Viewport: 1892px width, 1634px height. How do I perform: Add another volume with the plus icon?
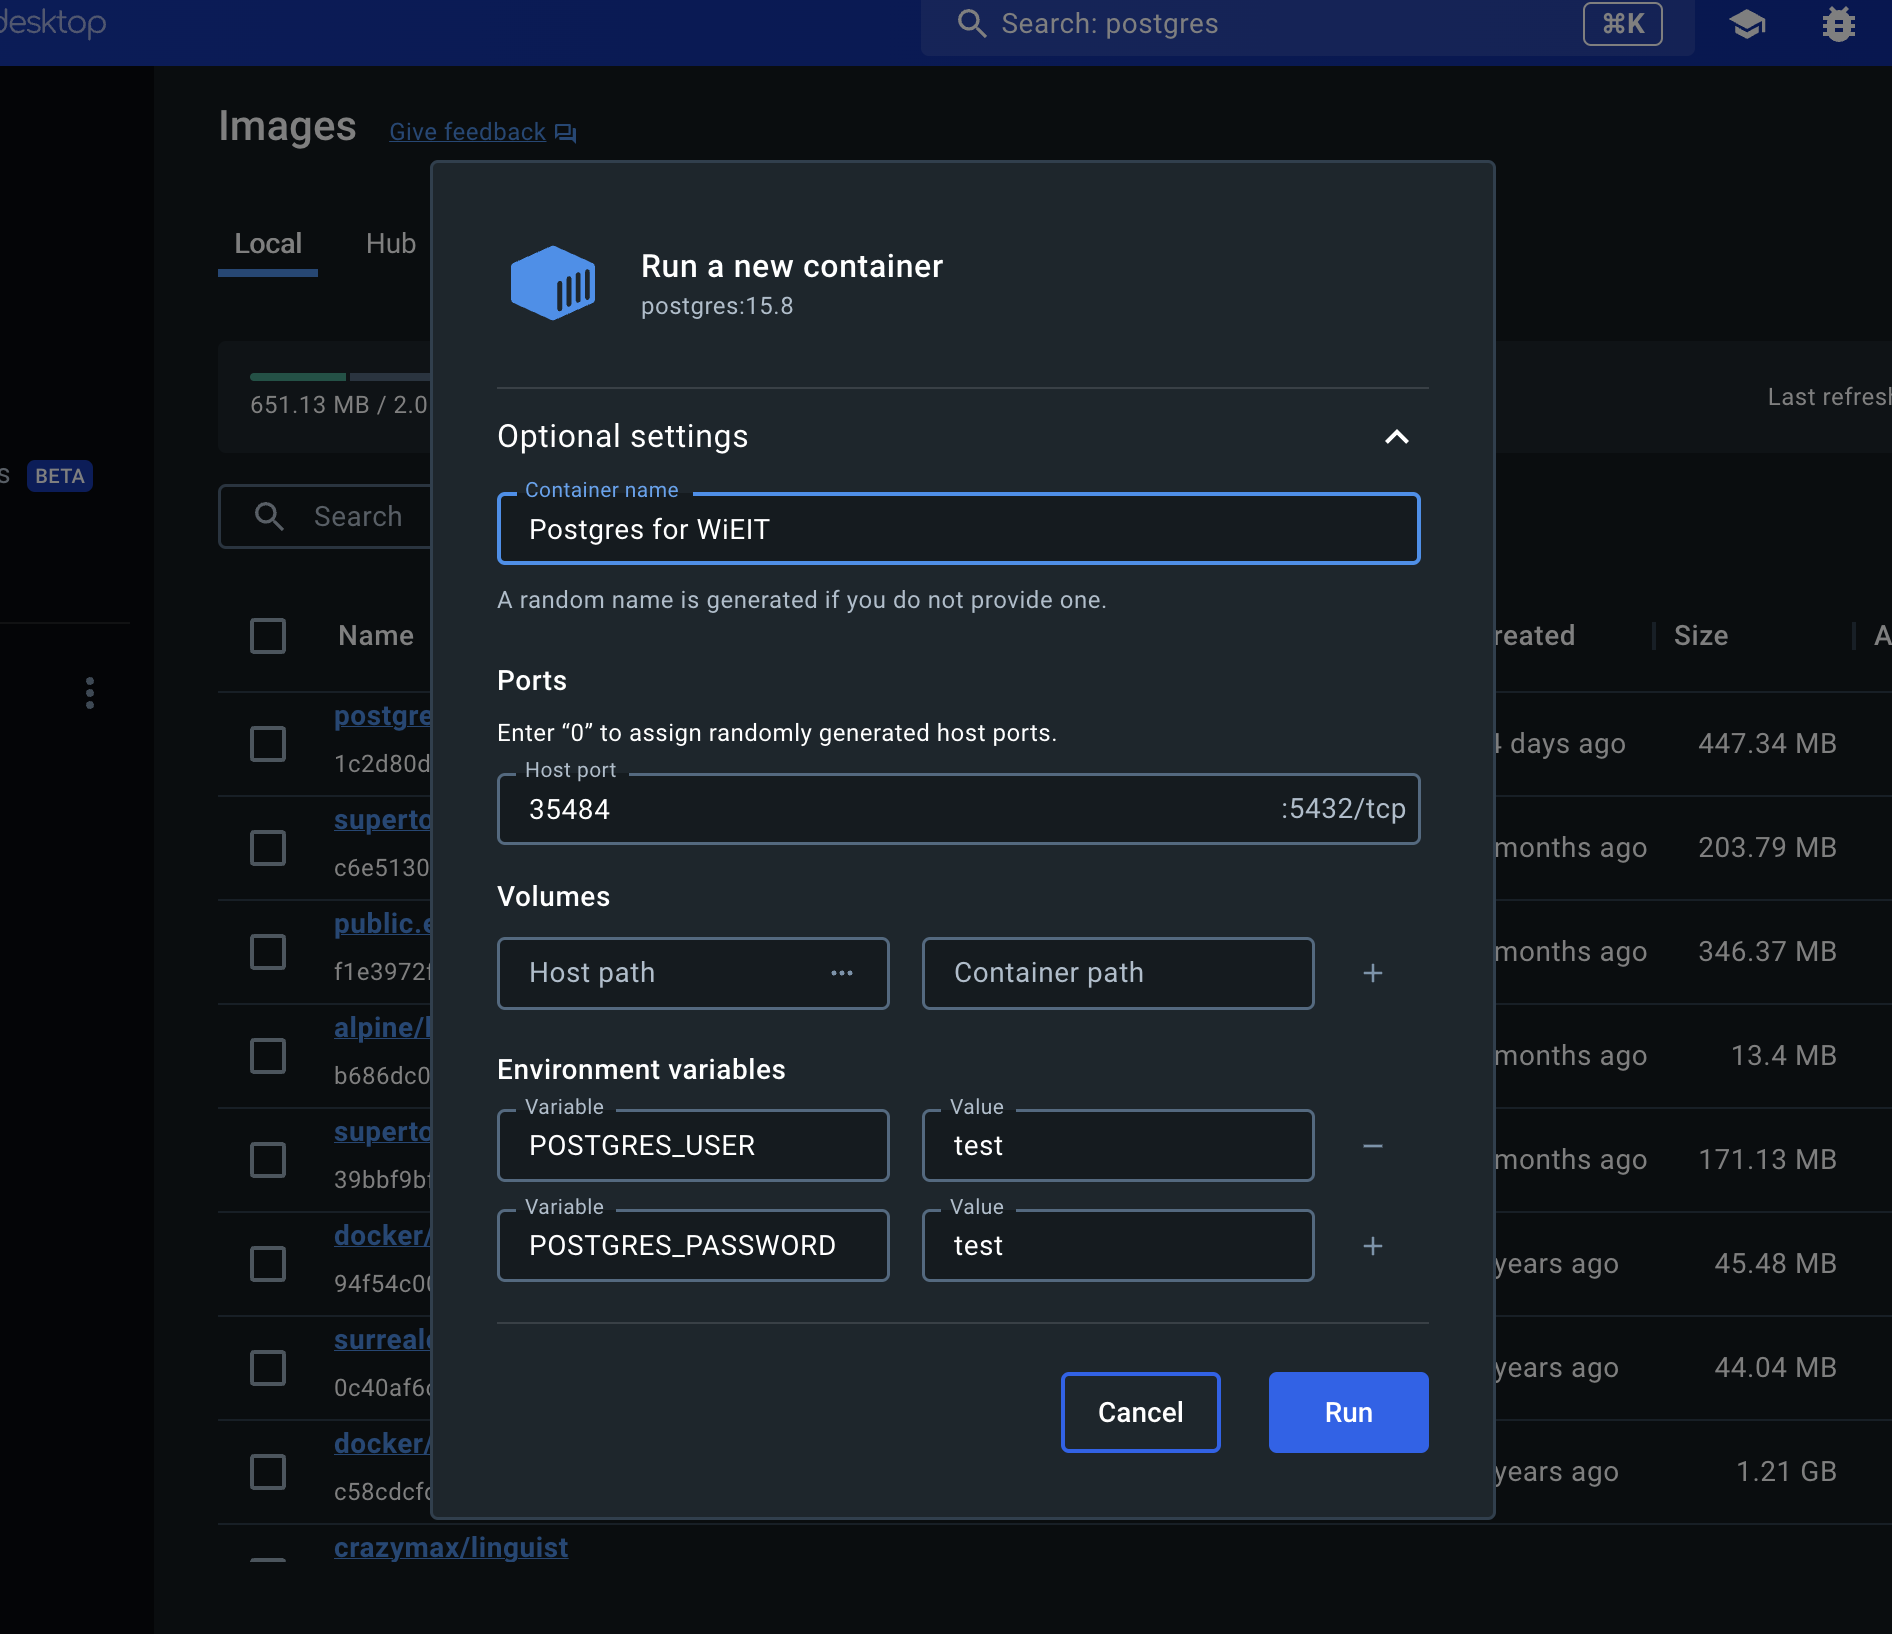[x=1373, y=973]
